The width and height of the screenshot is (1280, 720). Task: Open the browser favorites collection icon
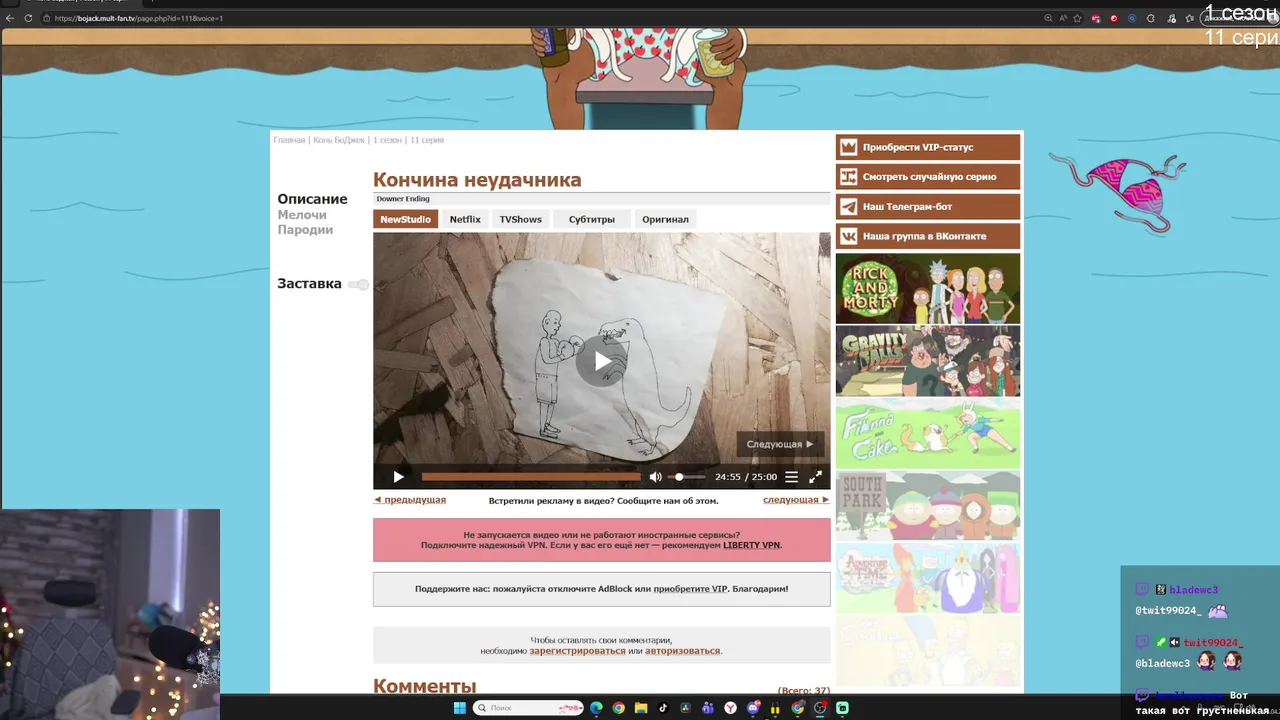click(1189, 18)
